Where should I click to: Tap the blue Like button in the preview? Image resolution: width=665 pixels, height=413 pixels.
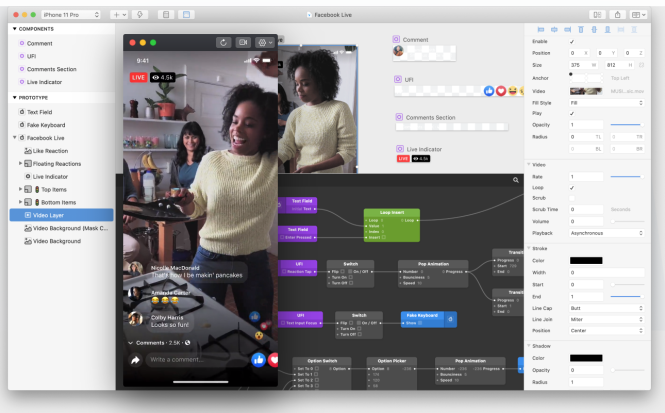click(258, 360)
